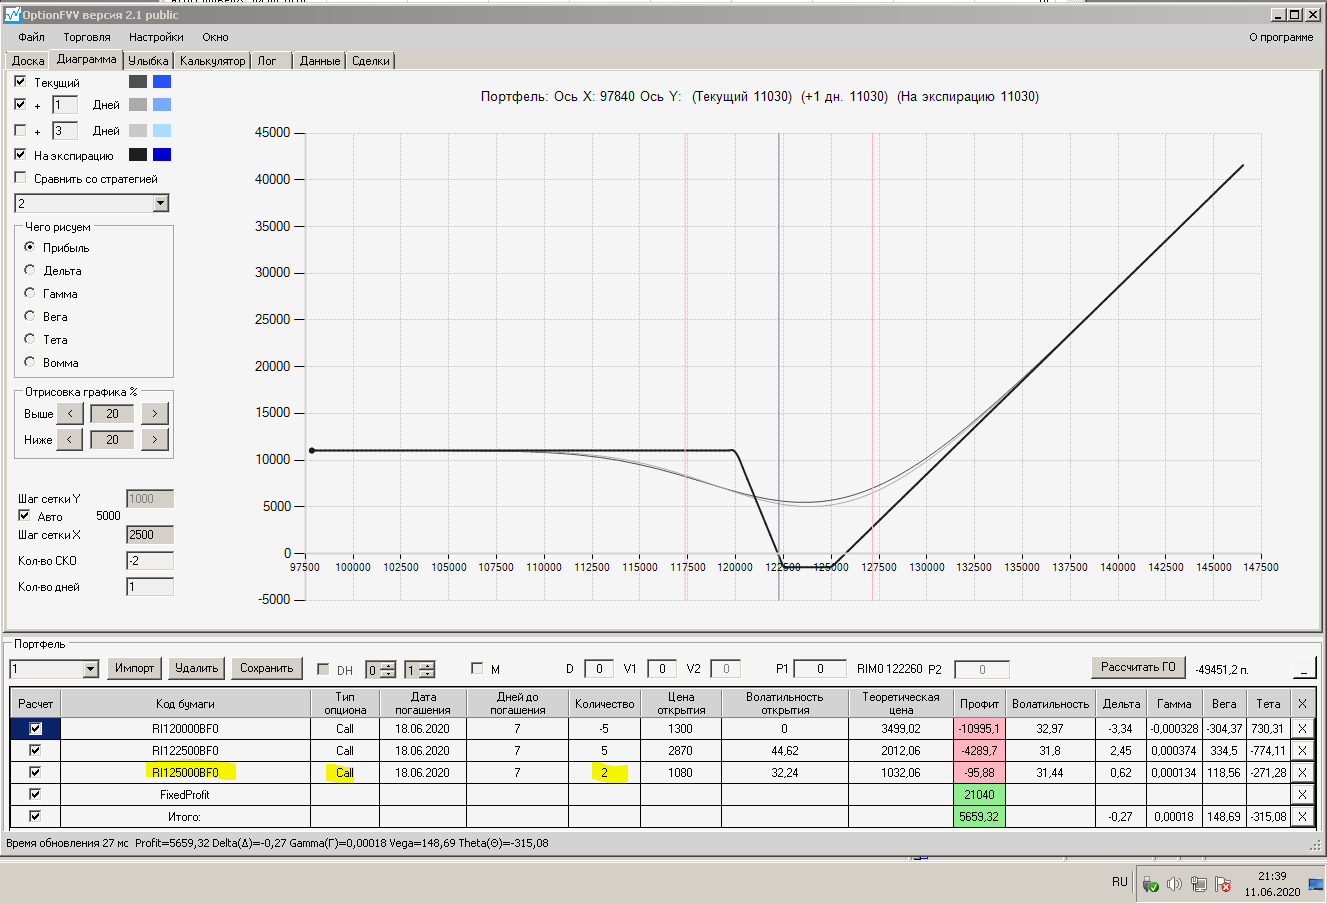The width and height of the screenshot is (1327, 904).
Task: Enable the M checkbox in the portfolio toolbar
Action: pos(477,668)
